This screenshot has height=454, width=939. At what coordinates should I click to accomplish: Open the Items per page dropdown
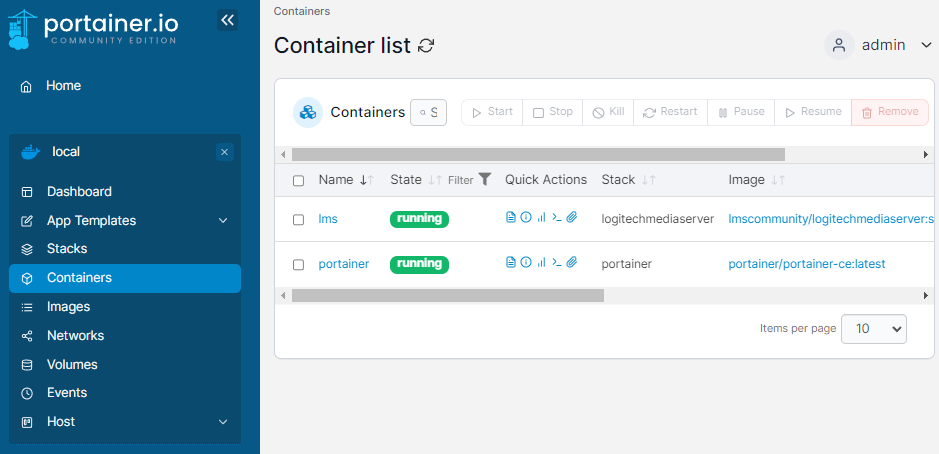(874, 329)
